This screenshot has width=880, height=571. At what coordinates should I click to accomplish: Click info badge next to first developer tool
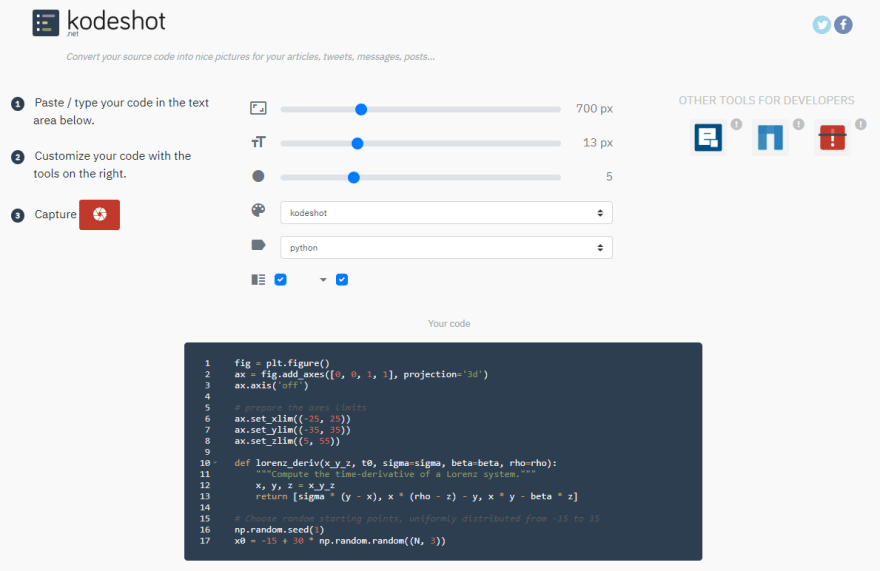pos(736,124)
